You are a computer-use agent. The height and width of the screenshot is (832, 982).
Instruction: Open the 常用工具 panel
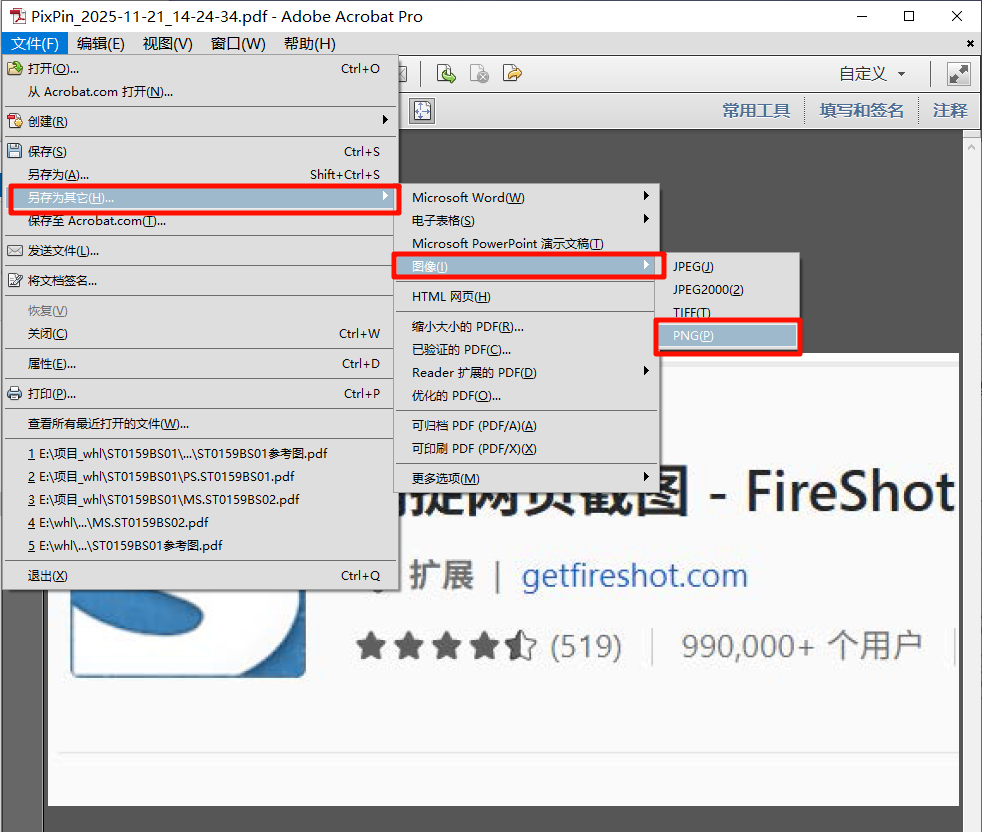(756, 111)
